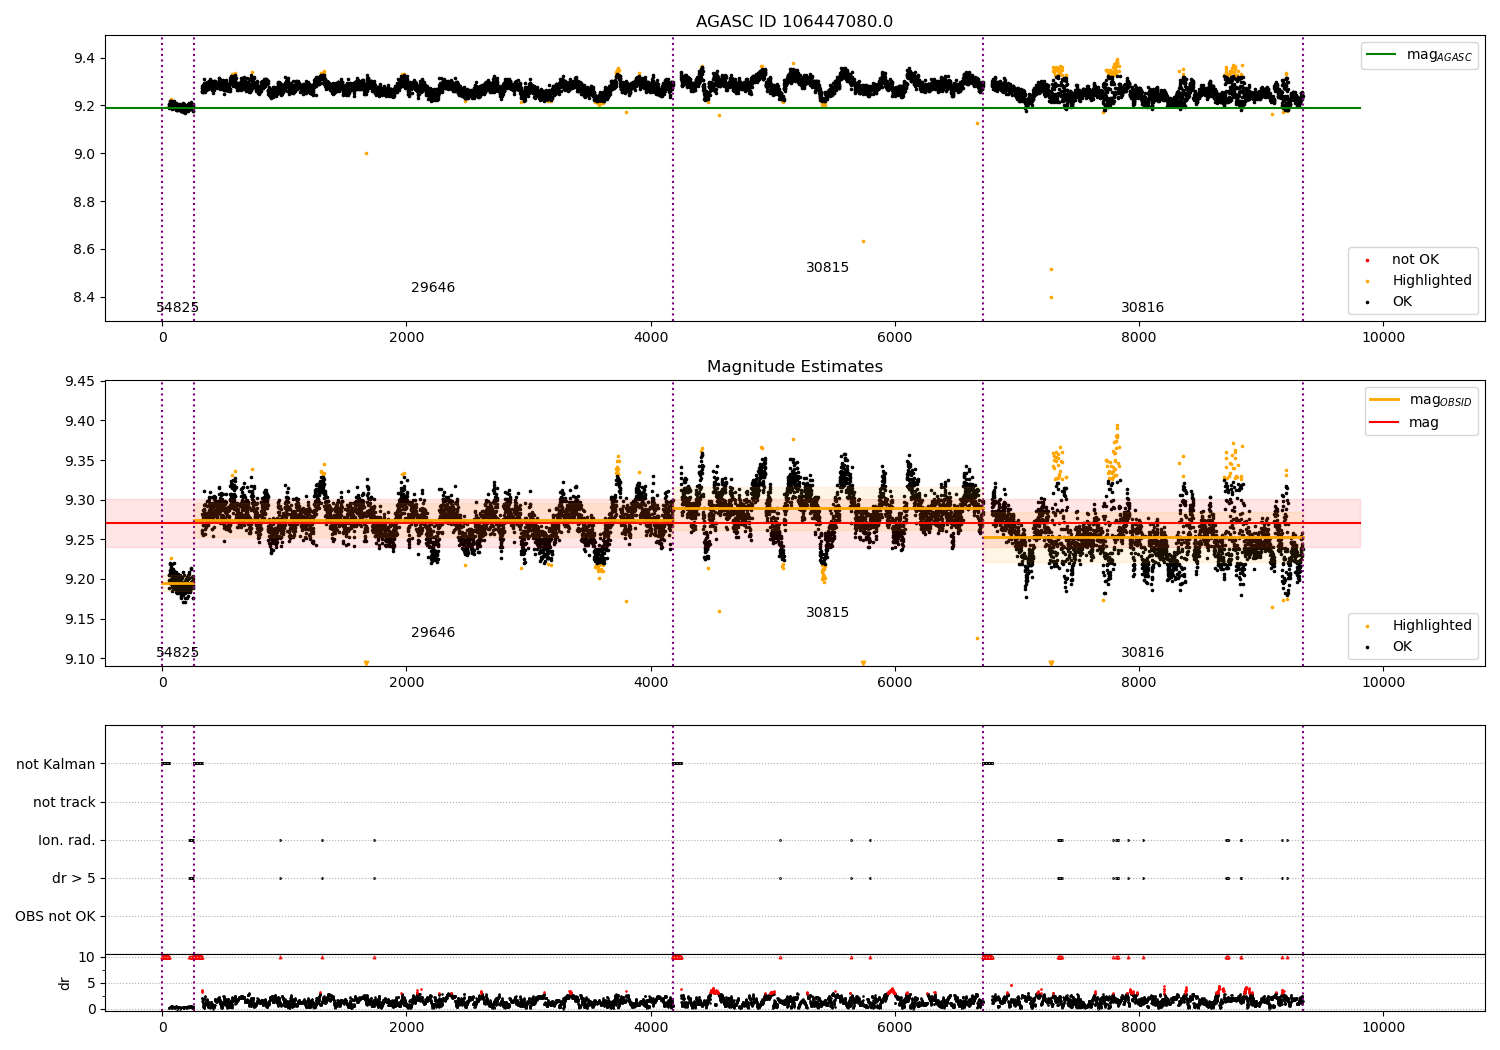The height and width of the screenshot is (1050, 1500).
Task: Click the orange outlier point near magnitude 8.63
Action: coord(863,241)
